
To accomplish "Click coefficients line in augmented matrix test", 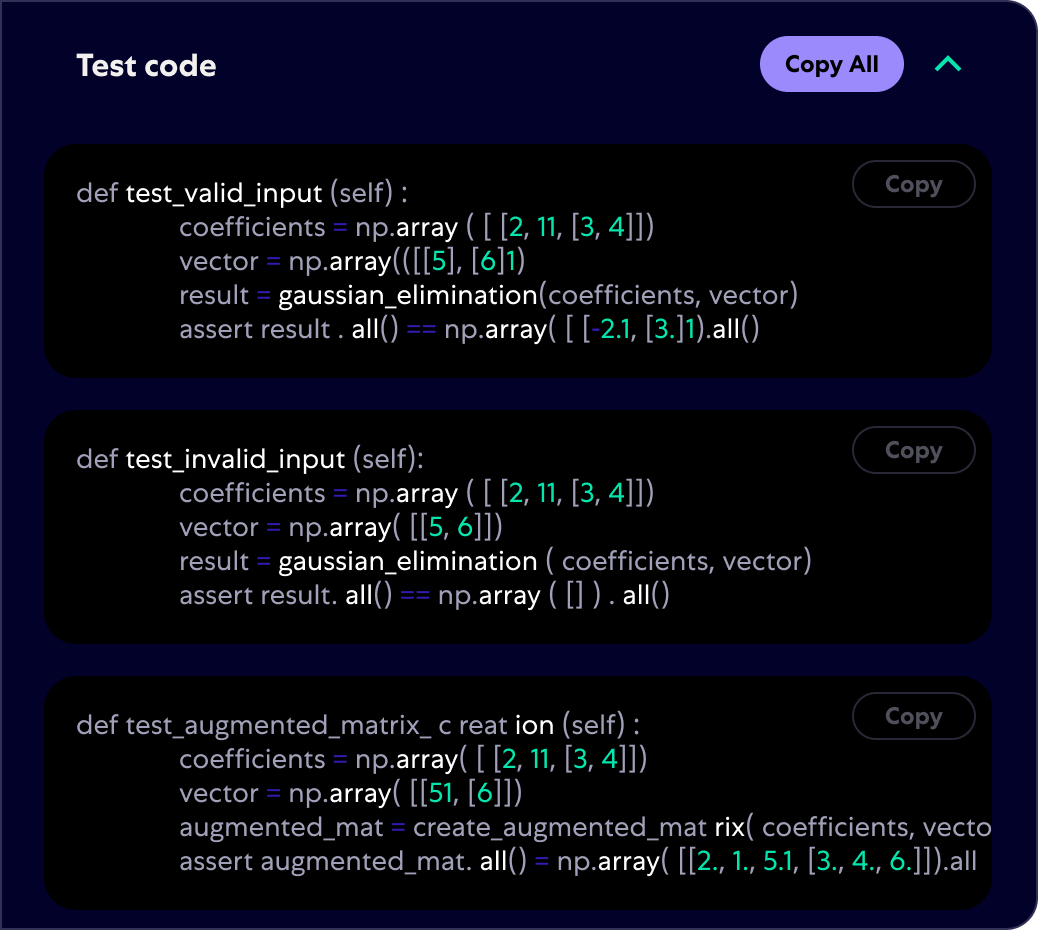I will tap(413, 760).
